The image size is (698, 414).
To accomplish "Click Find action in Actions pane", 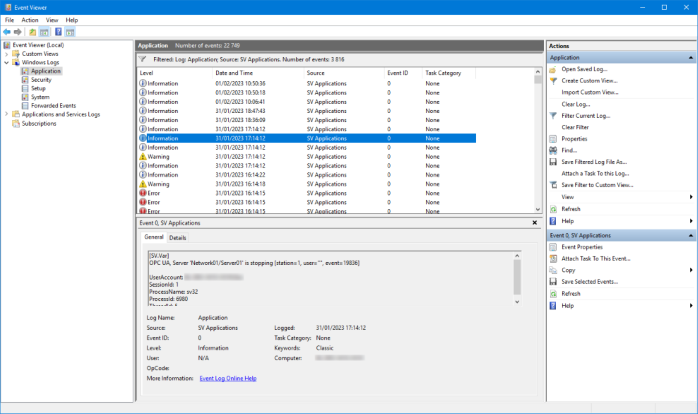I will click(x=567, y=150).
